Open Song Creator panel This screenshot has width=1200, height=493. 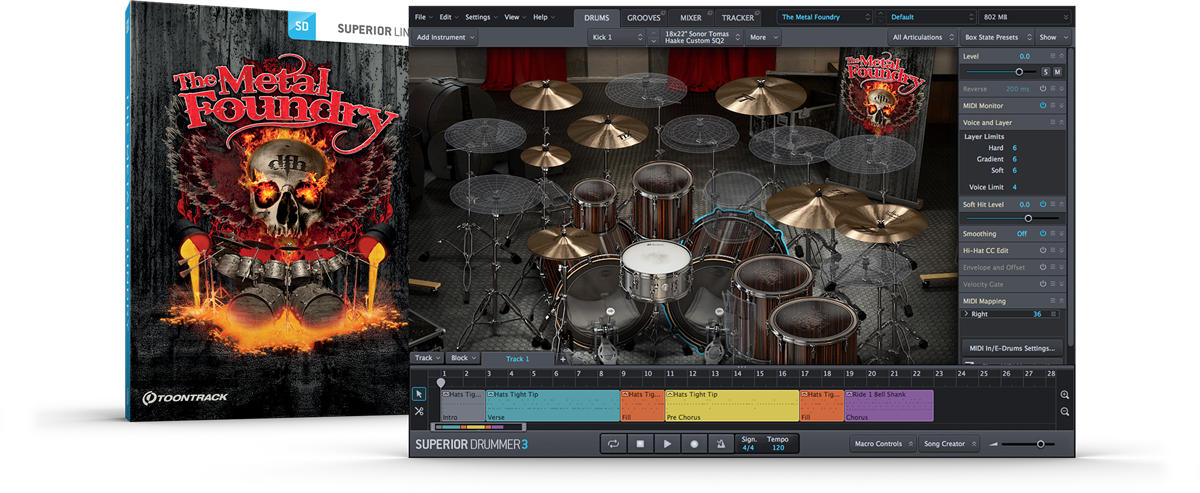click(949, 444)
